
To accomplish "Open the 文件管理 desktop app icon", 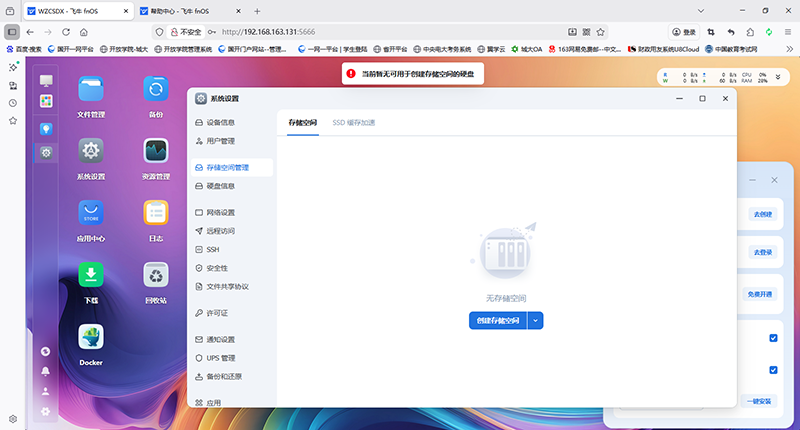I will click(x=91, y=89).
